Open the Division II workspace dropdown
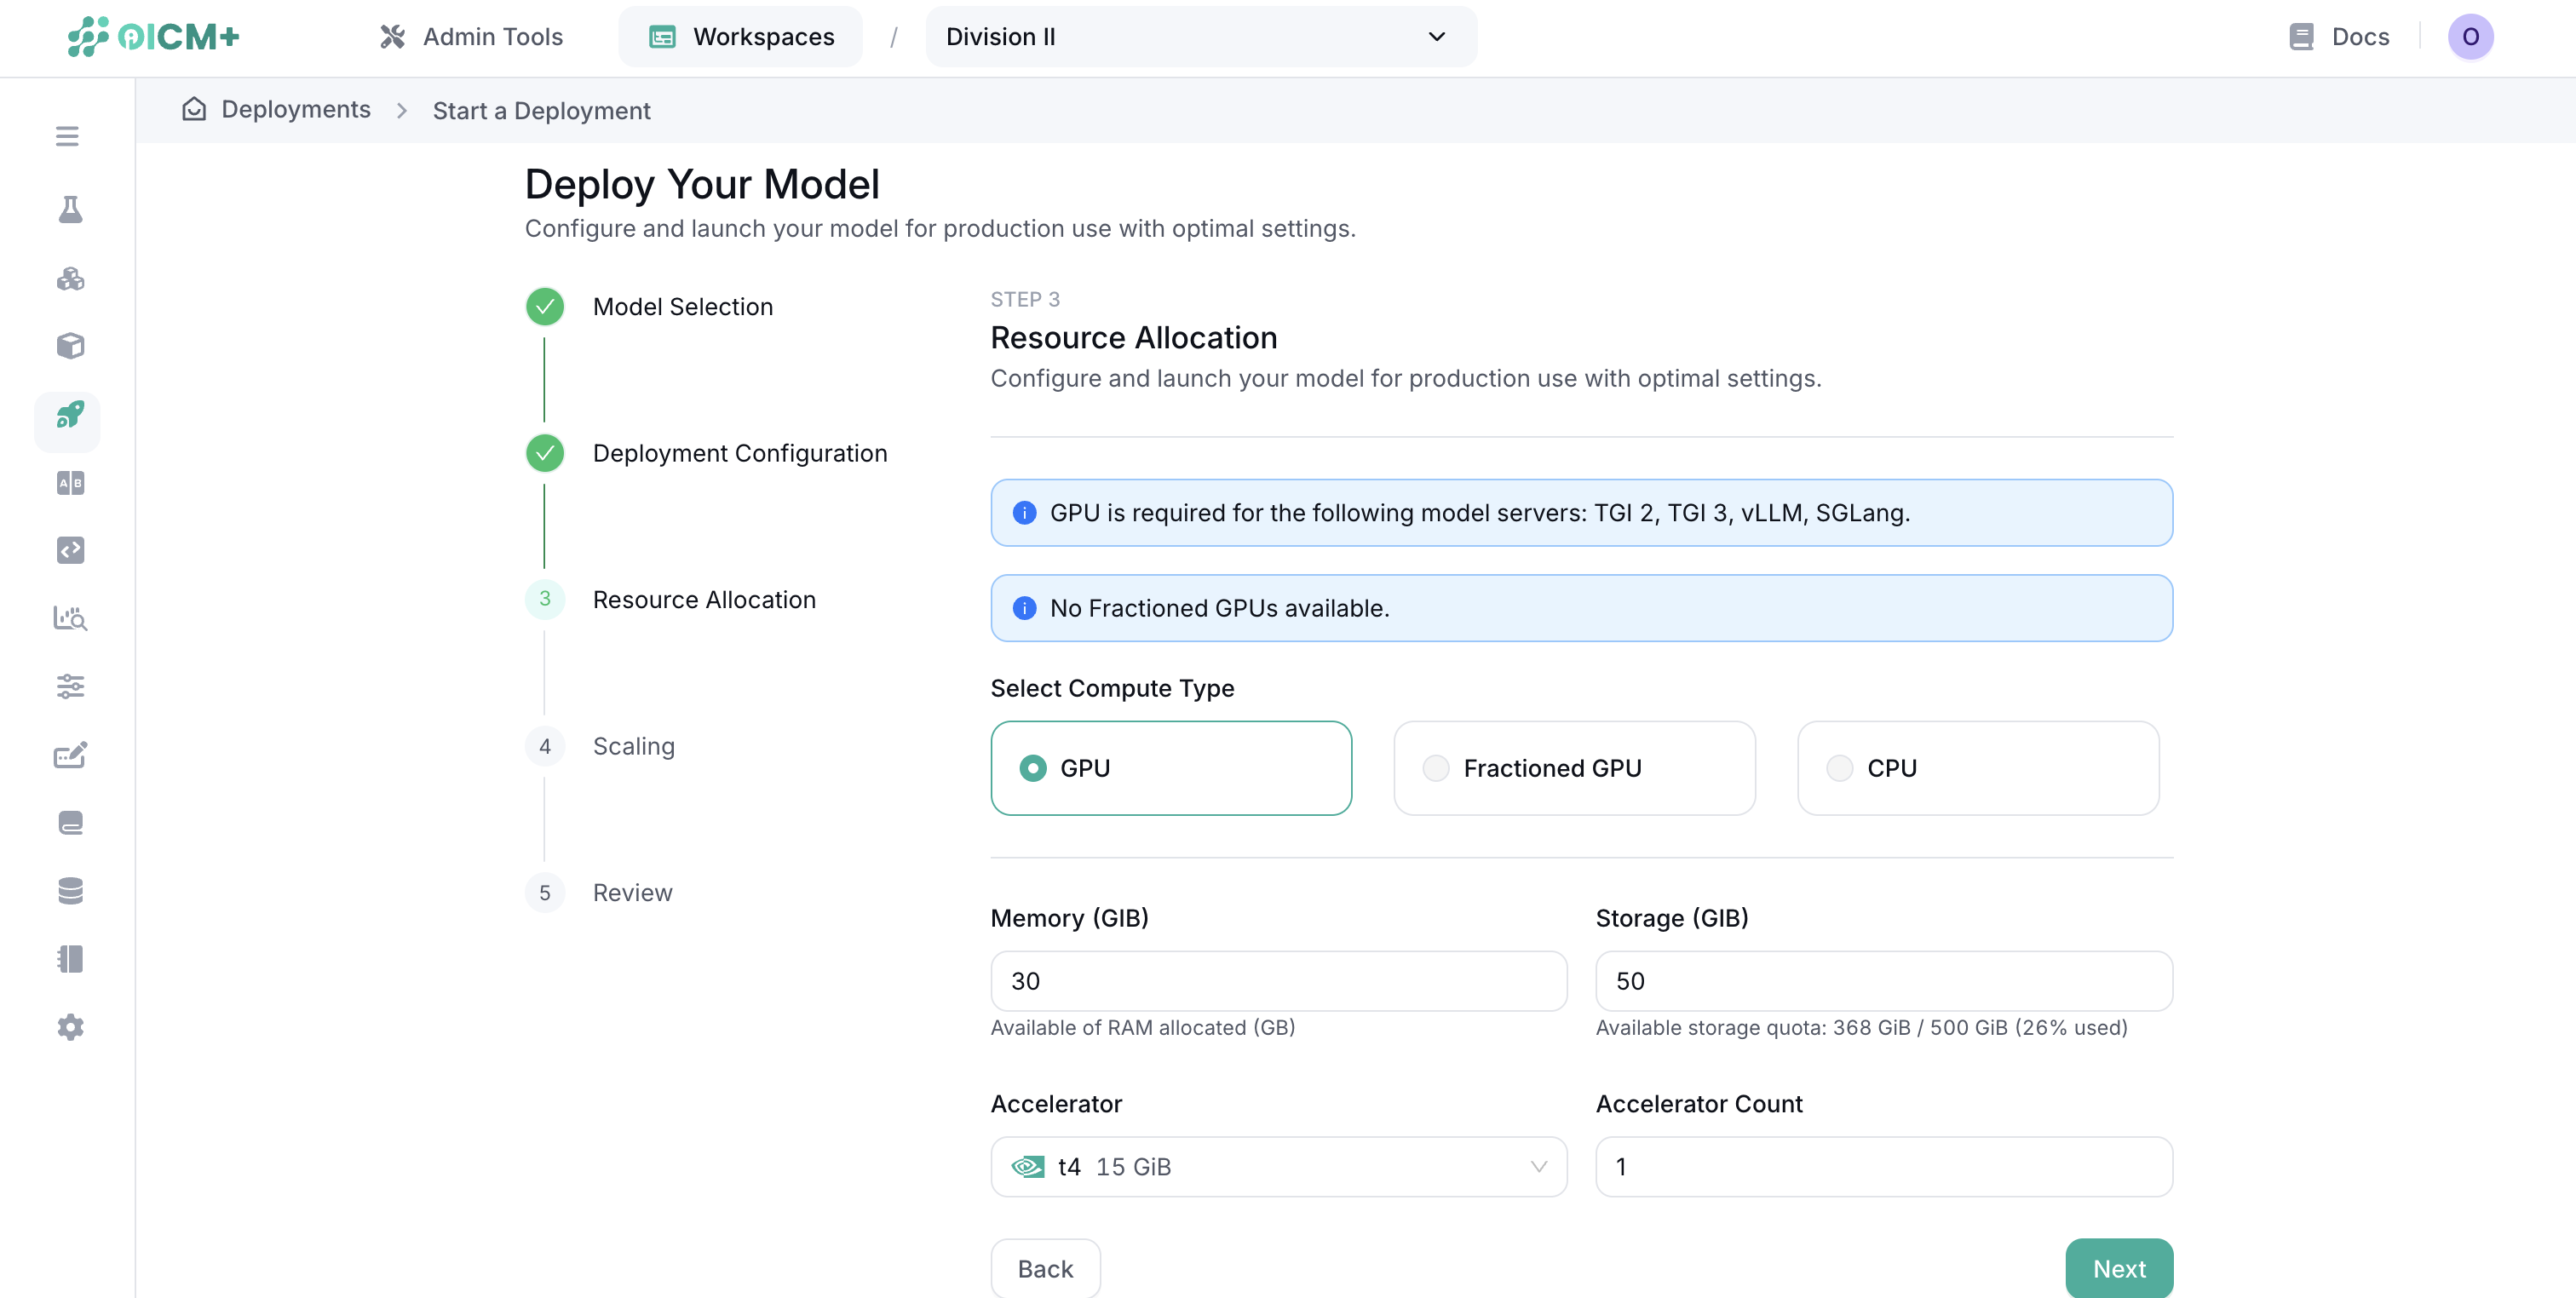 click(1200, 37)
